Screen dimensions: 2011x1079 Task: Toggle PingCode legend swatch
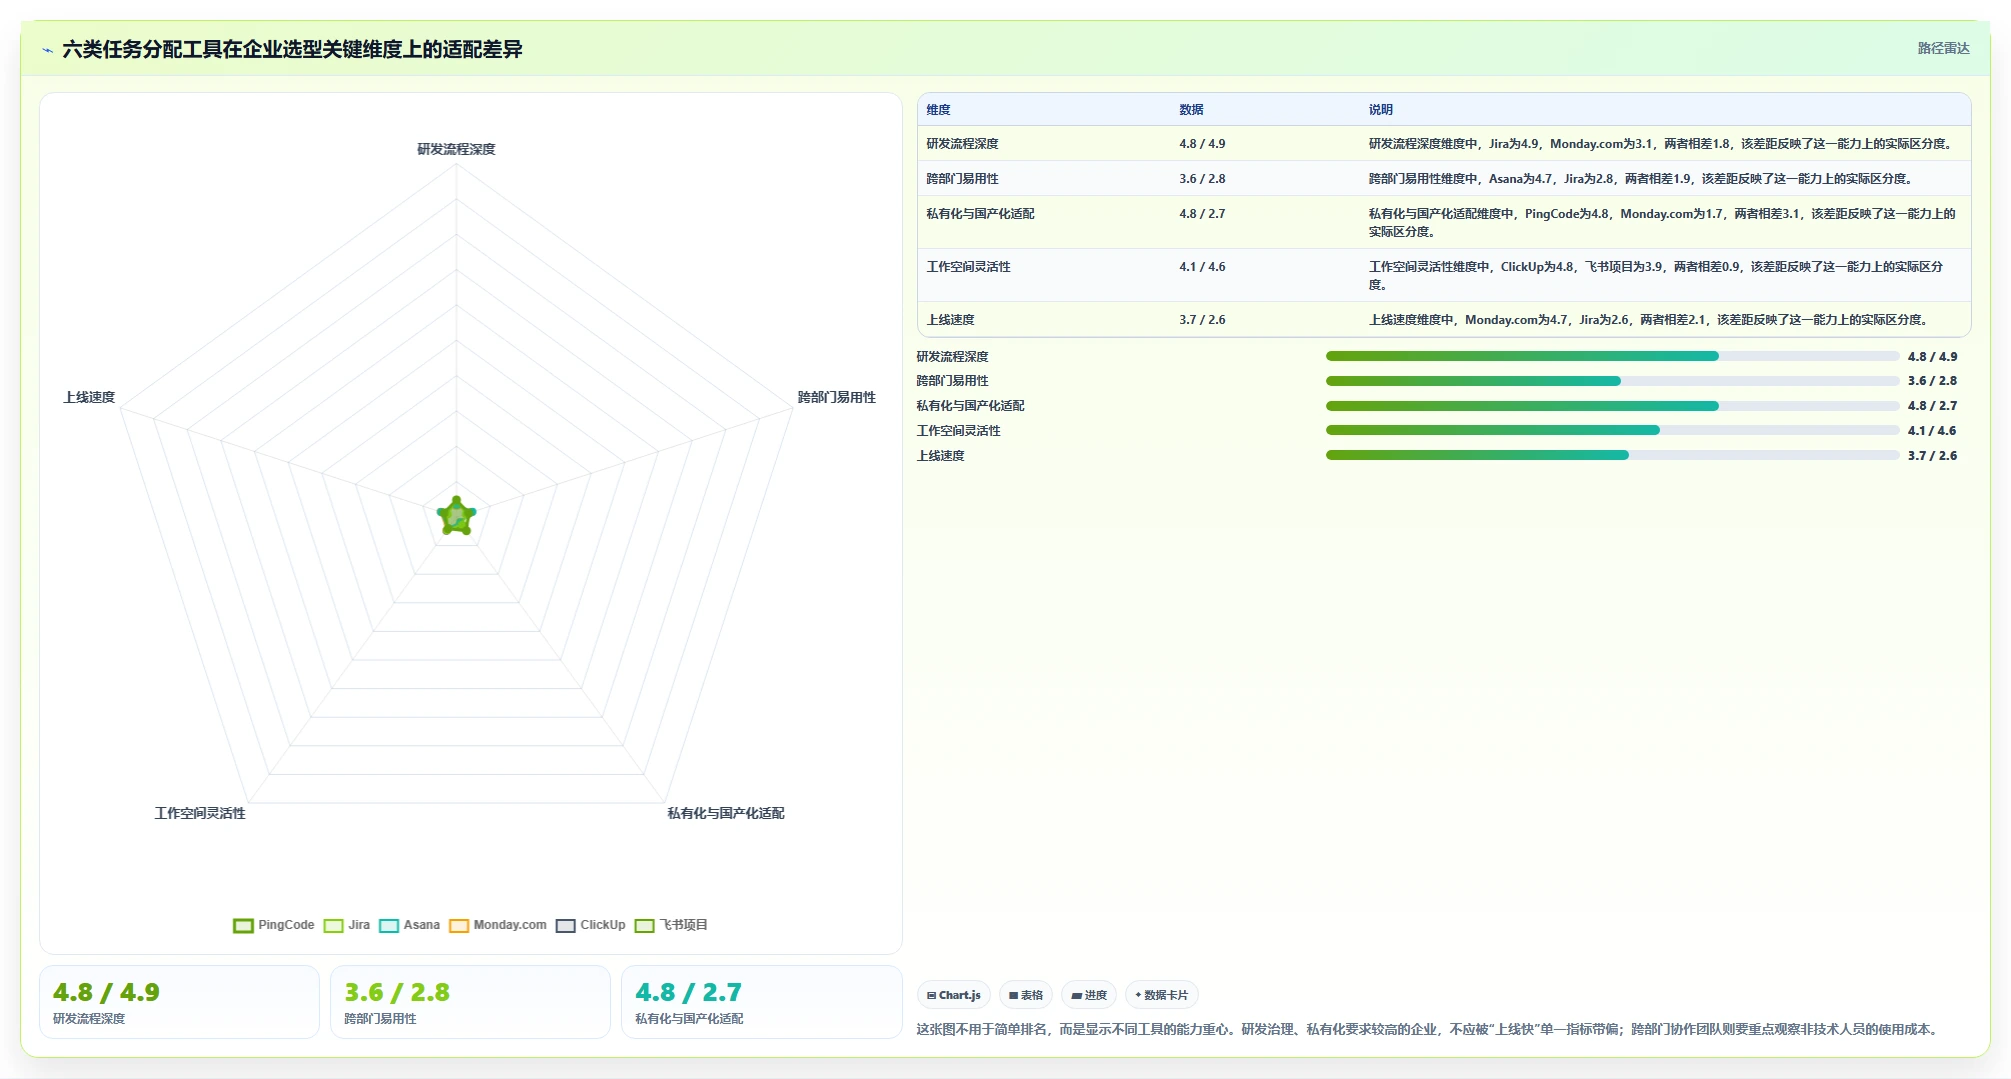pos(243,925)
